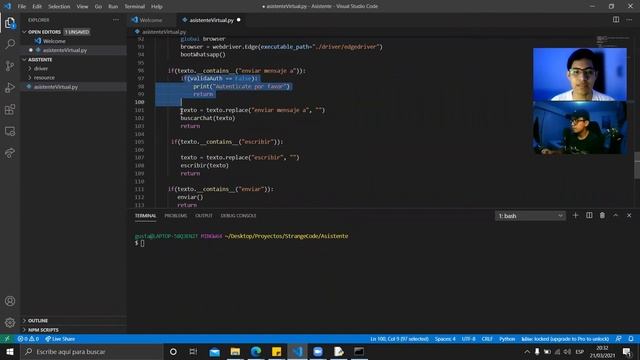Open notifications bell in status bar

click(631, 339)
